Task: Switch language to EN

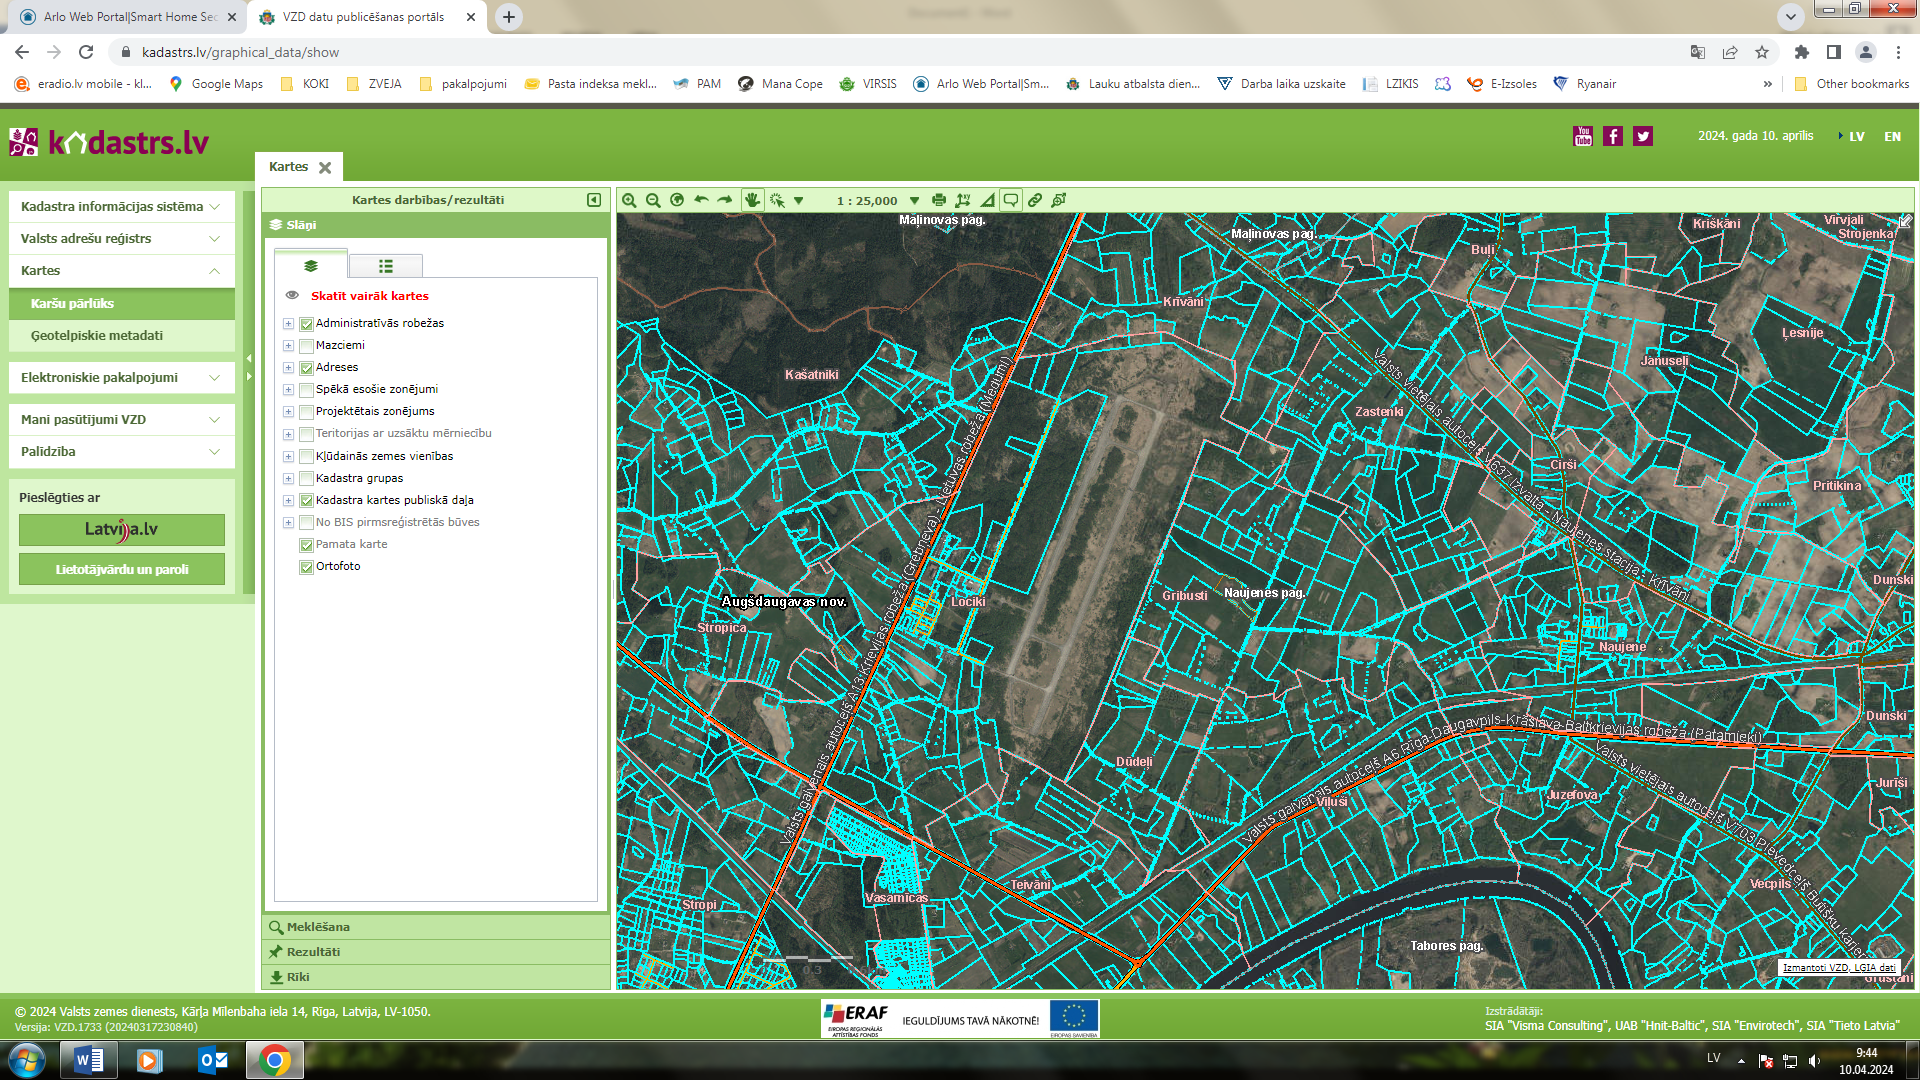Action: click(1893, 136)
